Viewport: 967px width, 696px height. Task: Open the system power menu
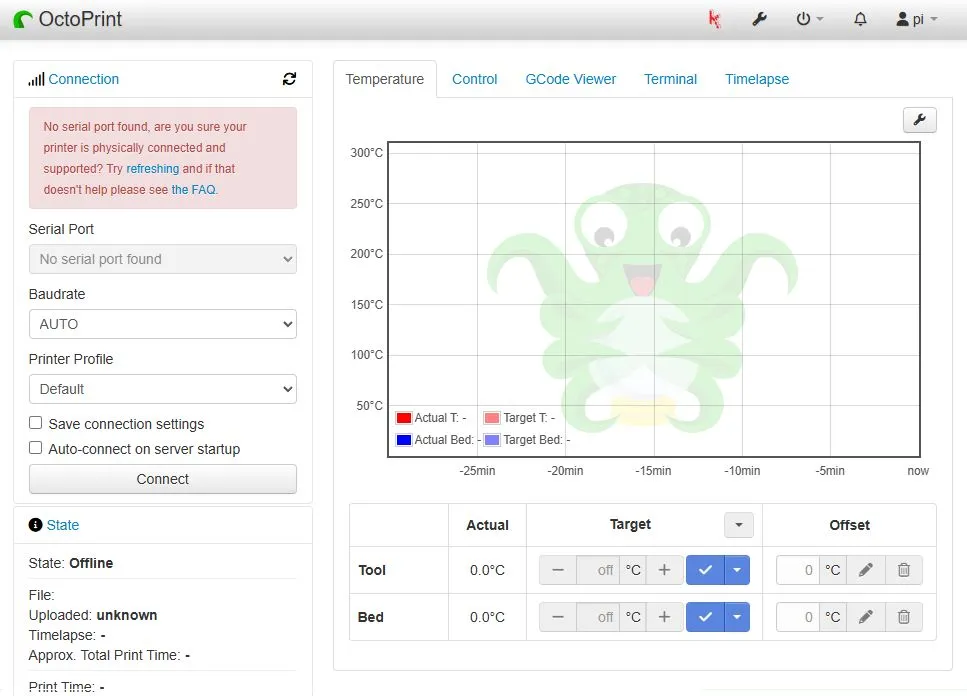tap(809, 19)
